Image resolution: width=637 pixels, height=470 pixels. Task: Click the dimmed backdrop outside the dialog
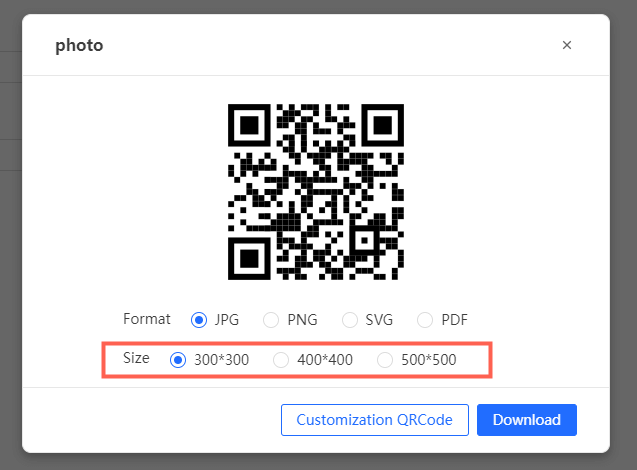point(10,250)
